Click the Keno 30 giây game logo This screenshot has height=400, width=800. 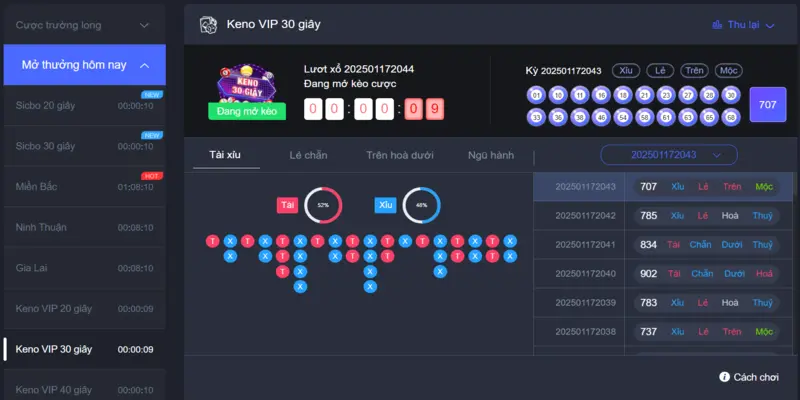coord(246,84)
